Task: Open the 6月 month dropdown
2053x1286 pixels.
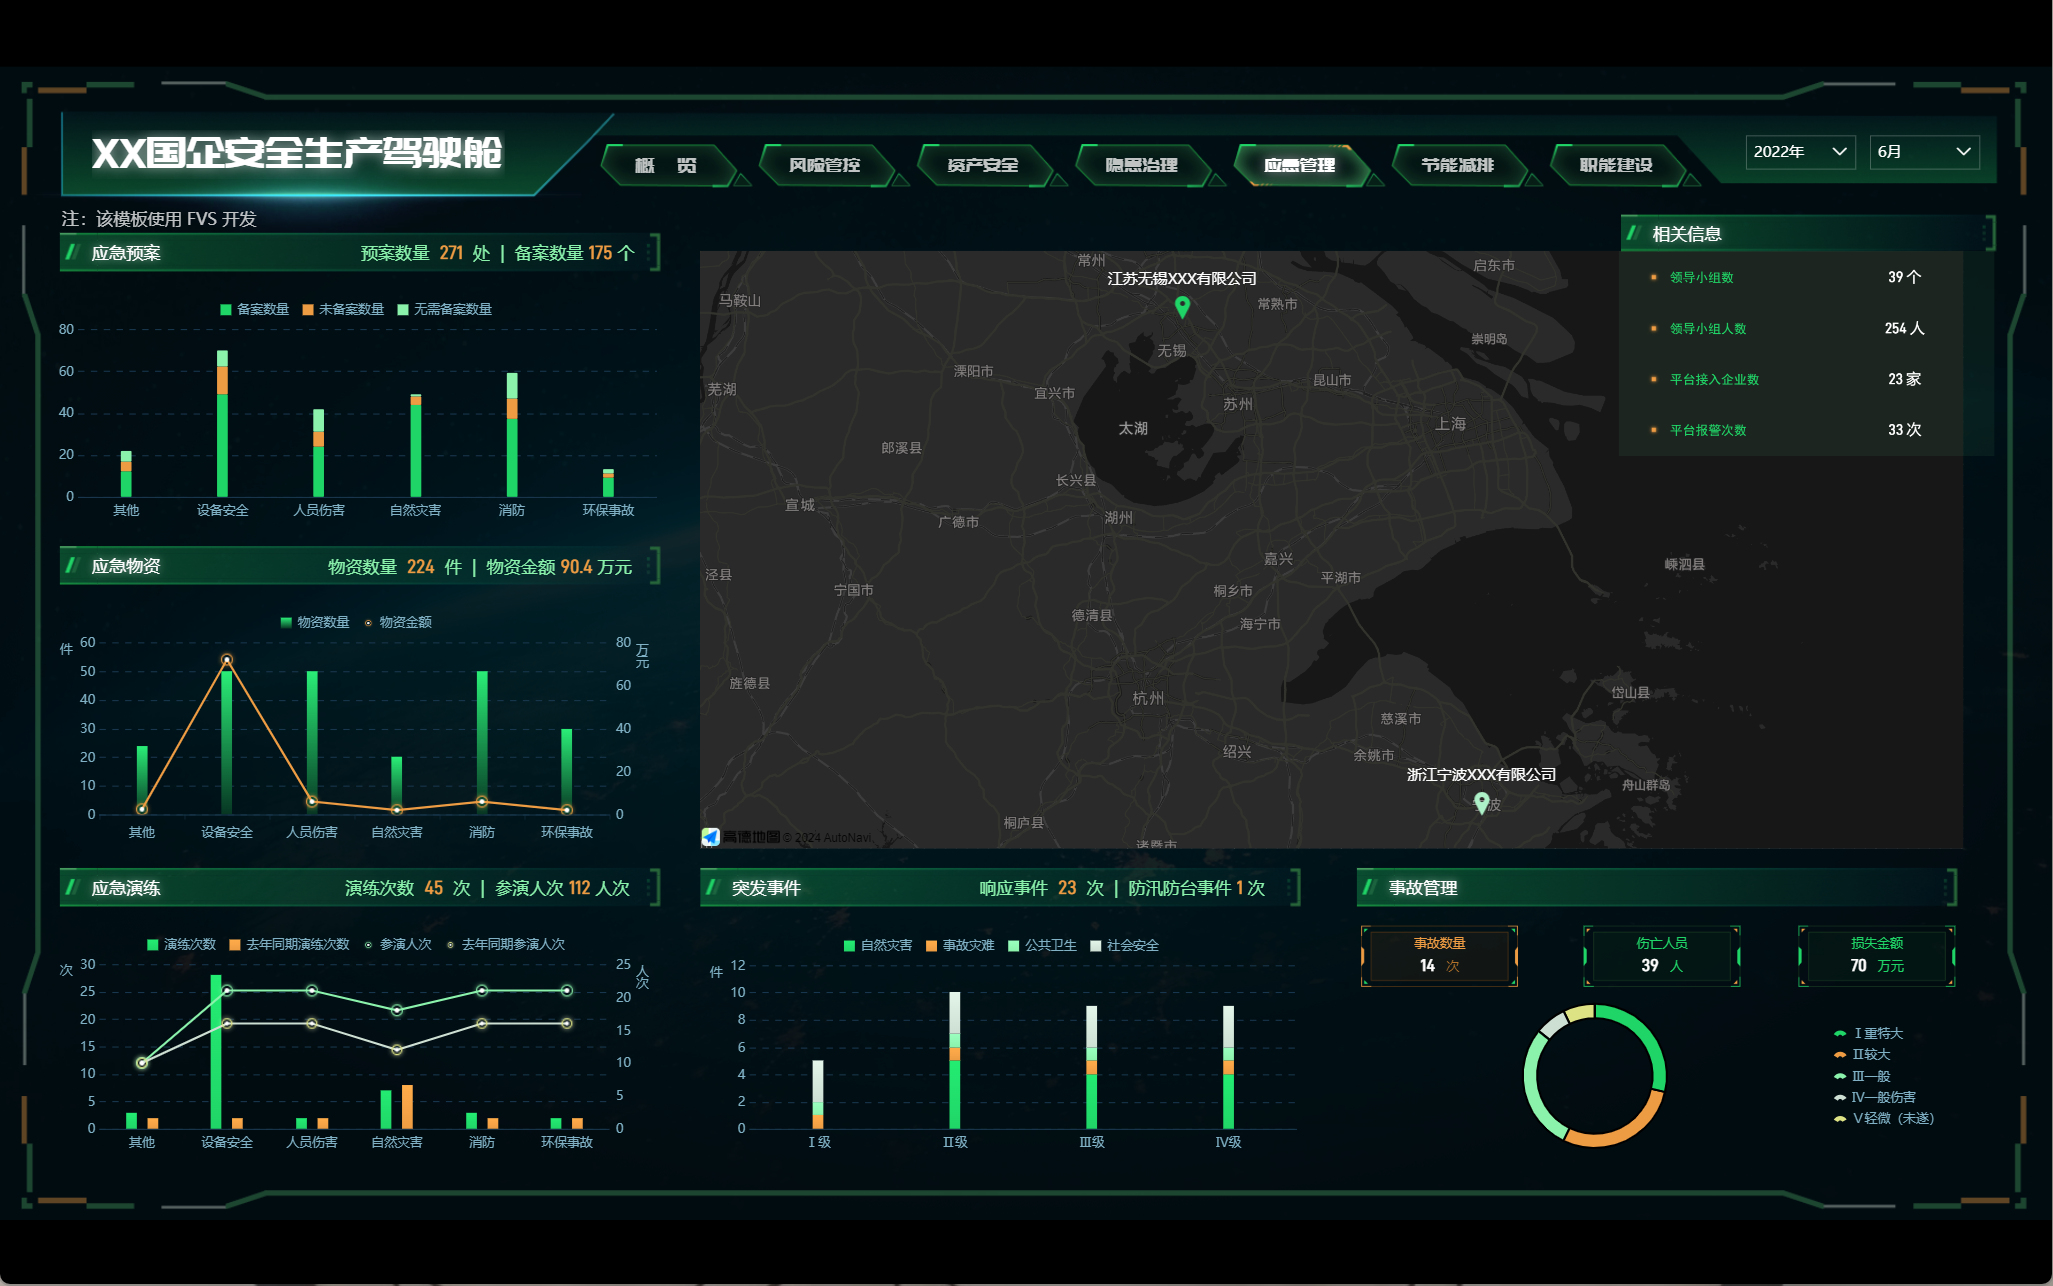Action: (x=1923, y=151)
